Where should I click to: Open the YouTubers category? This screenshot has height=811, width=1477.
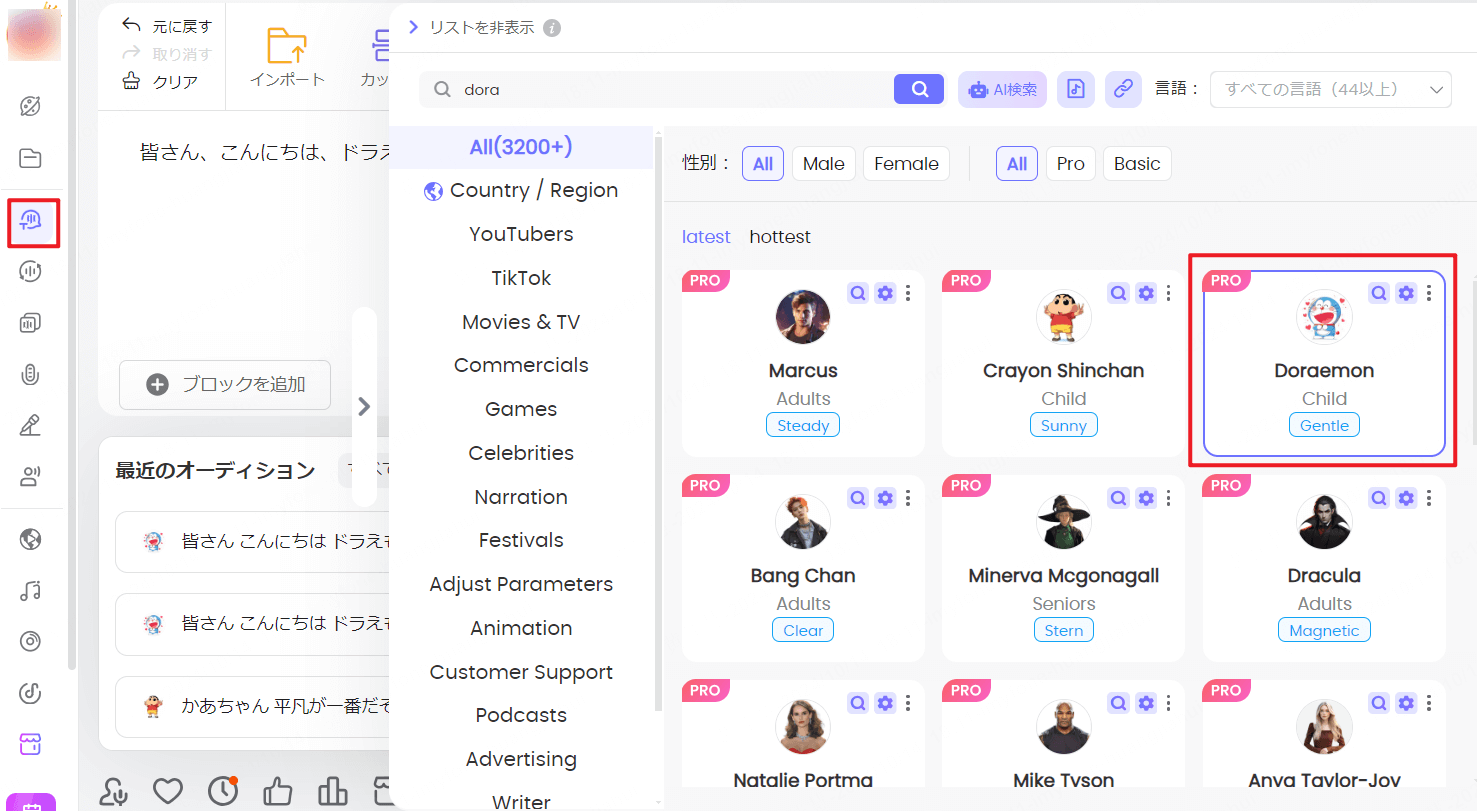(521, 234)
